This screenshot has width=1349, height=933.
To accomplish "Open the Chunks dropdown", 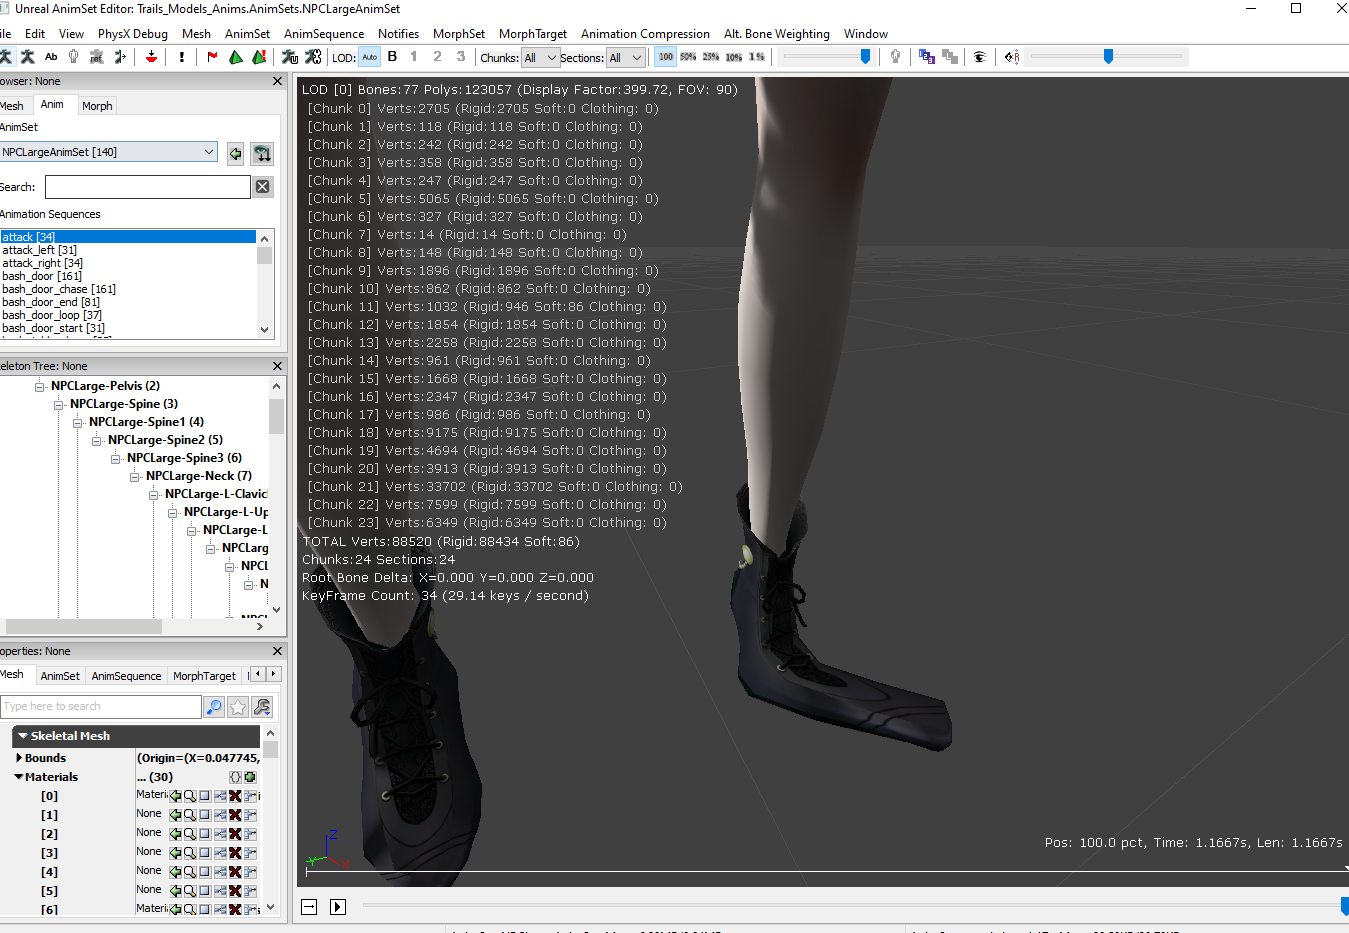I will pos(540,58).
